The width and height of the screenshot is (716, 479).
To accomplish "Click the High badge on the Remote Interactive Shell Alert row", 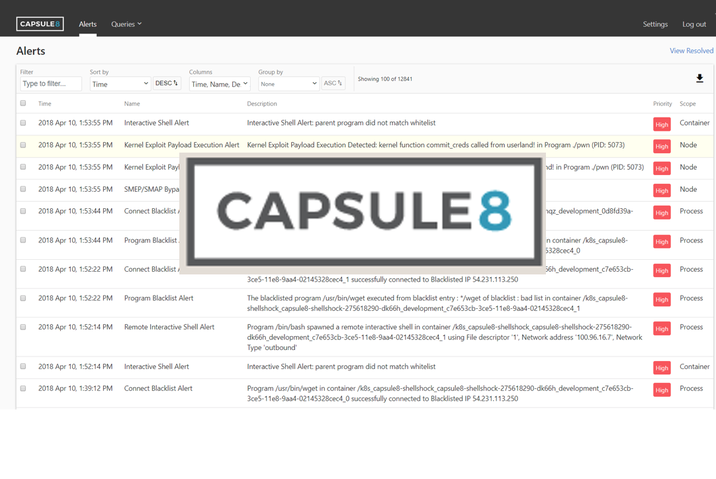I will (662, 329).
